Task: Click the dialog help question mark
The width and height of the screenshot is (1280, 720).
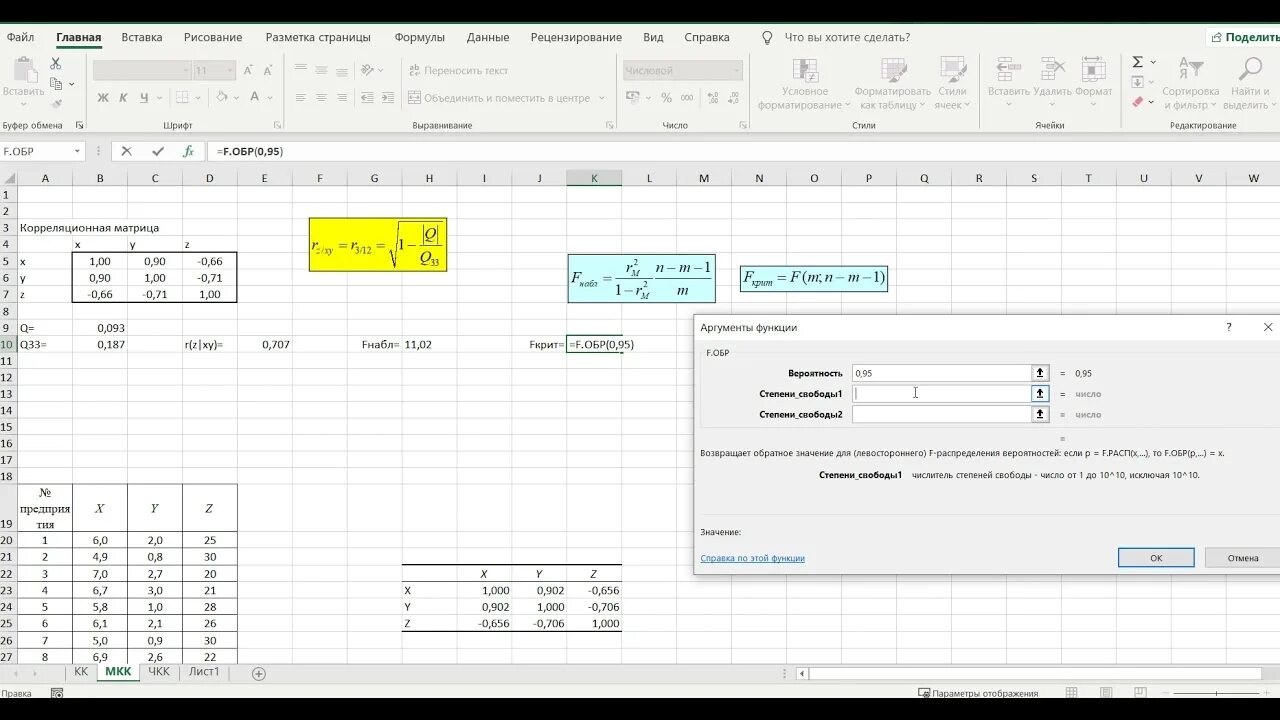Action: click(1229, 327)
